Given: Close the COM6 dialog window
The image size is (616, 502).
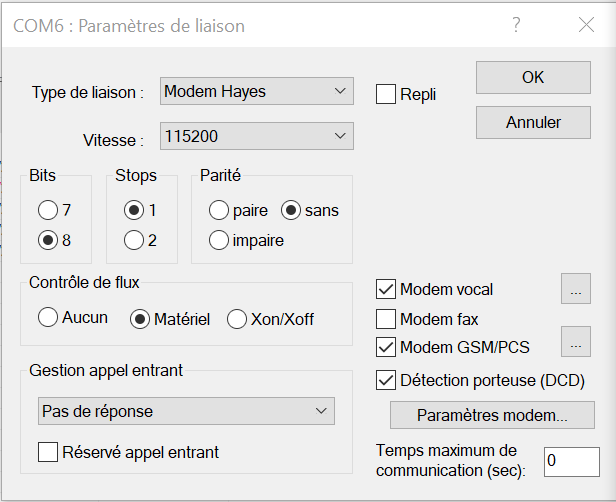Looking at the screenshot, I should click(586, 26).
